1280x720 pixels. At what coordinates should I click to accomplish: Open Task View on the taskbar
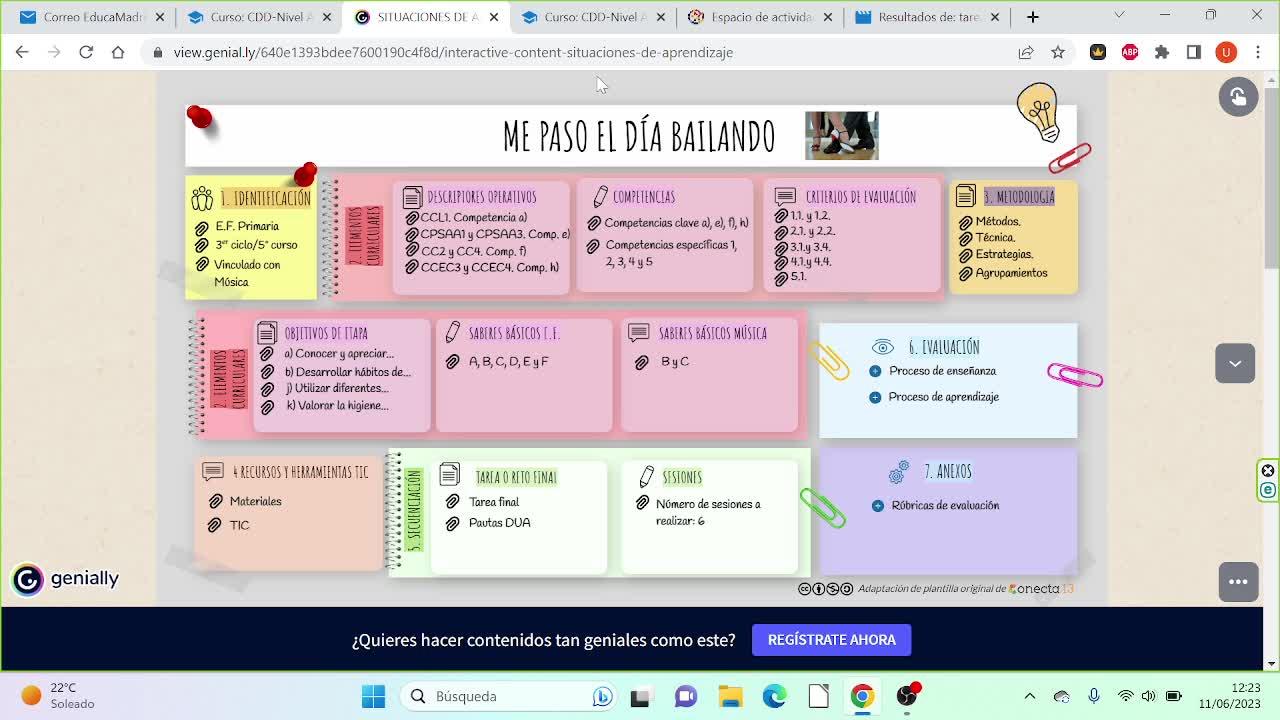coord(640,696)
